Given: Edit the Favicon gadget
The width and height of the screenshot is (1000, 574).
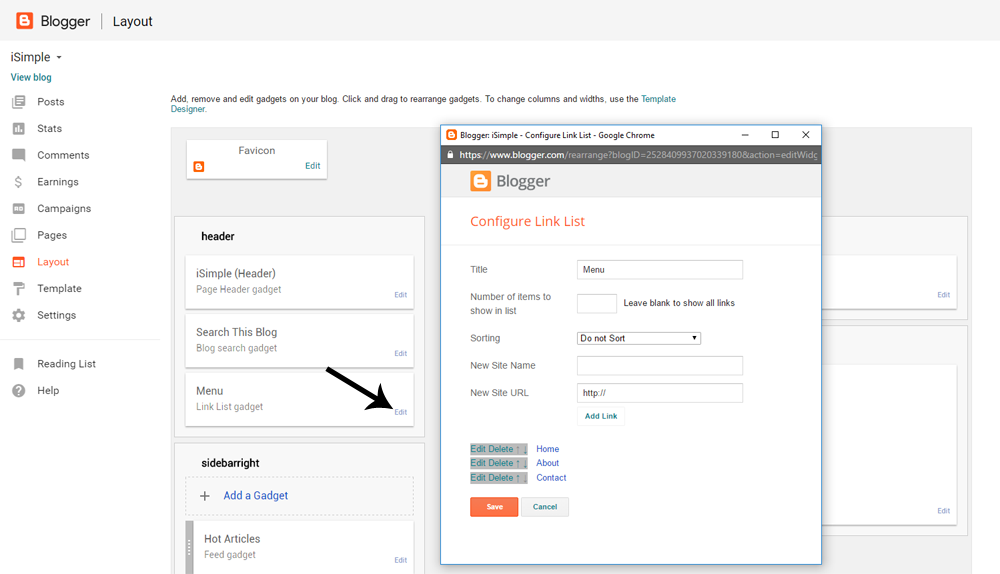Looking at the screenshot, I should (312, 166).
